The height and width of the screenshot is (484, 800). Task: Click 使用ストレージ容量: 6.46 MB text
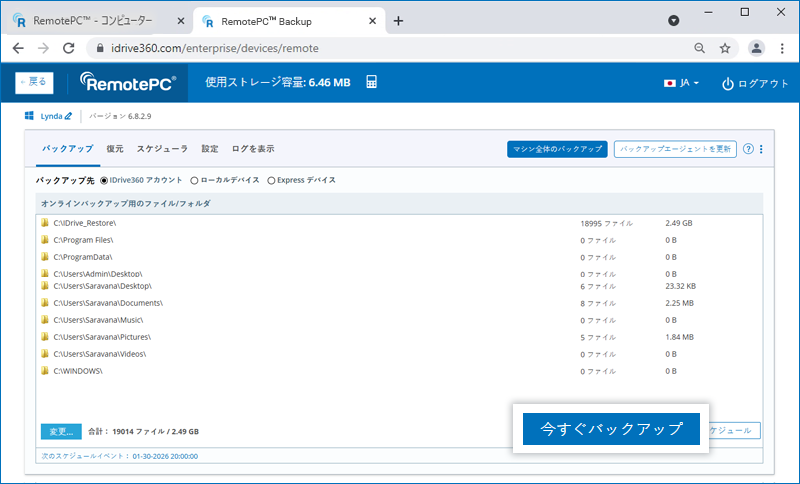click(x=278, y=83)
